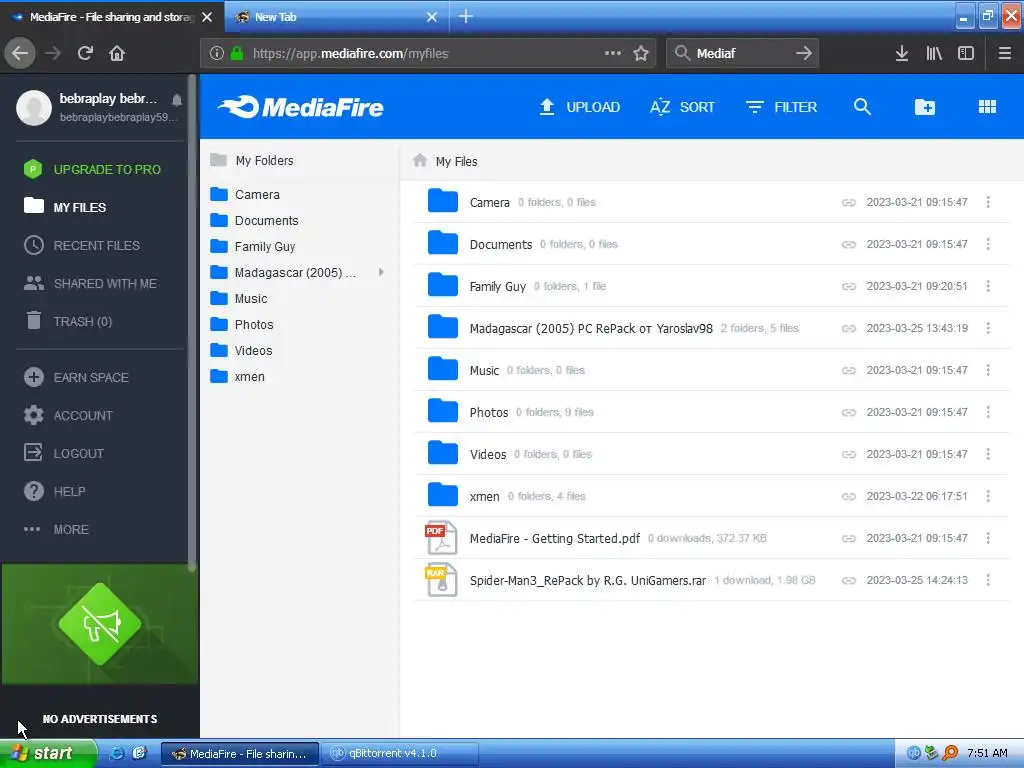This screenshot has width=1024, height=768.
Task: Open HELP in the sidebar
Action: [x=54, y=491]
